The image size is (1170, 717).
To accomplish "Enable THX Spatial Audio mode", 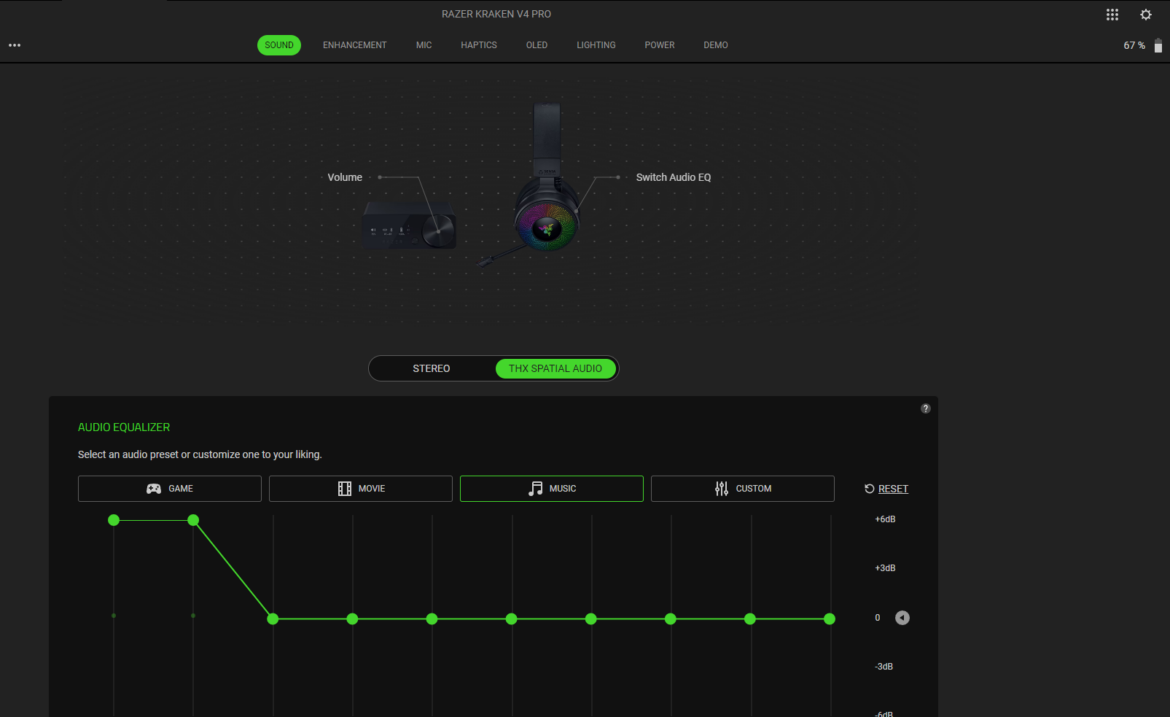I will pyautogui.click(x=555, y=368).
